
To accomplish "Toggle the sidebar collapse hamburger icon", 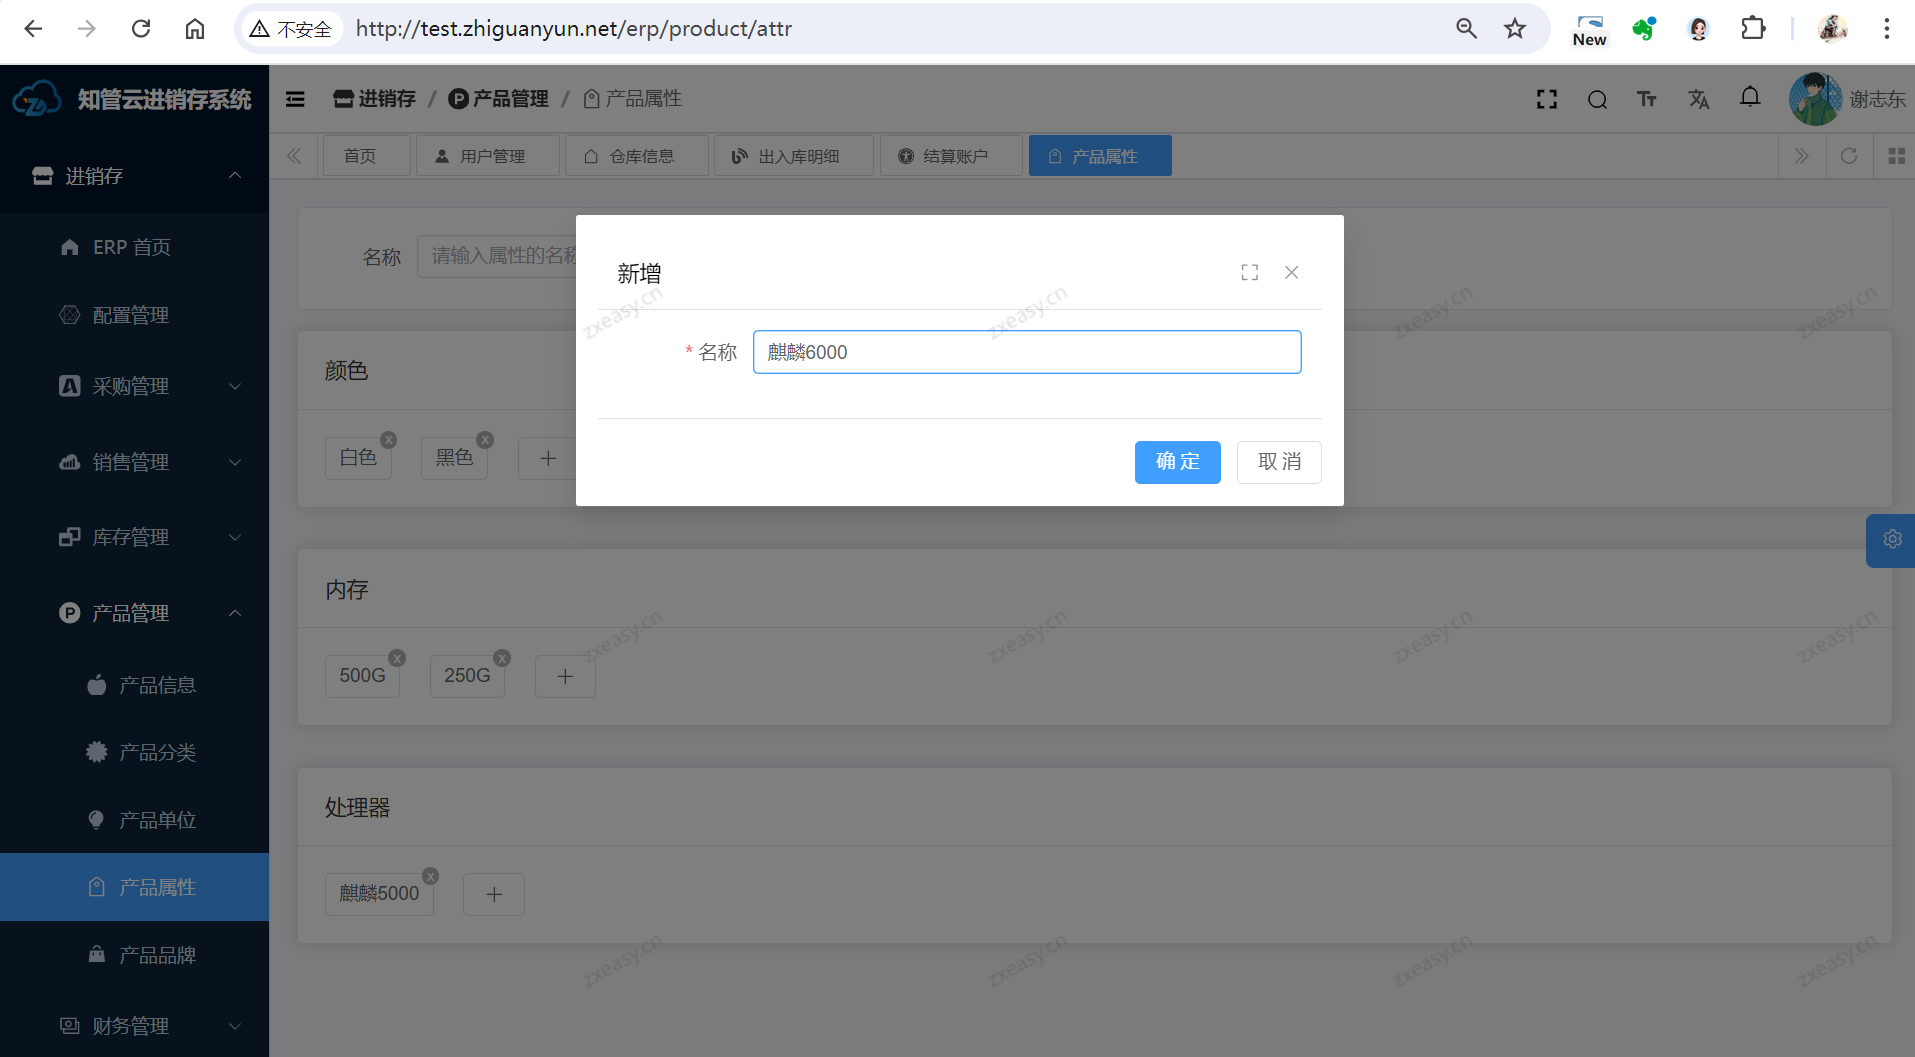I will [295, 99].
